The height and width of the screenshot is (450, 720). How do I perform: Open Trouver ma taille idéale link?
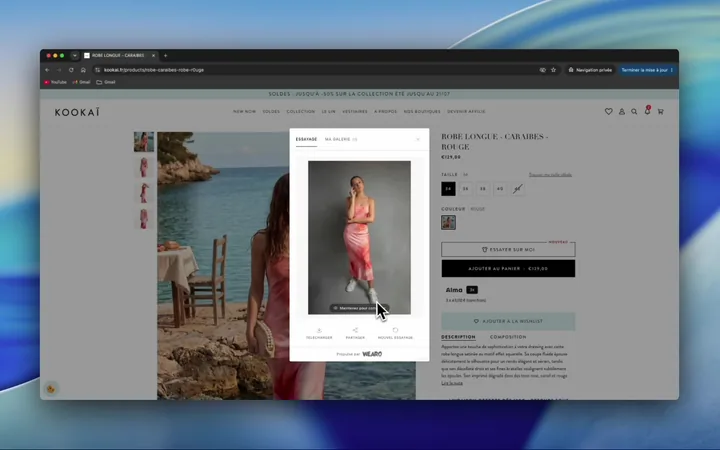[x=550, y=175]
